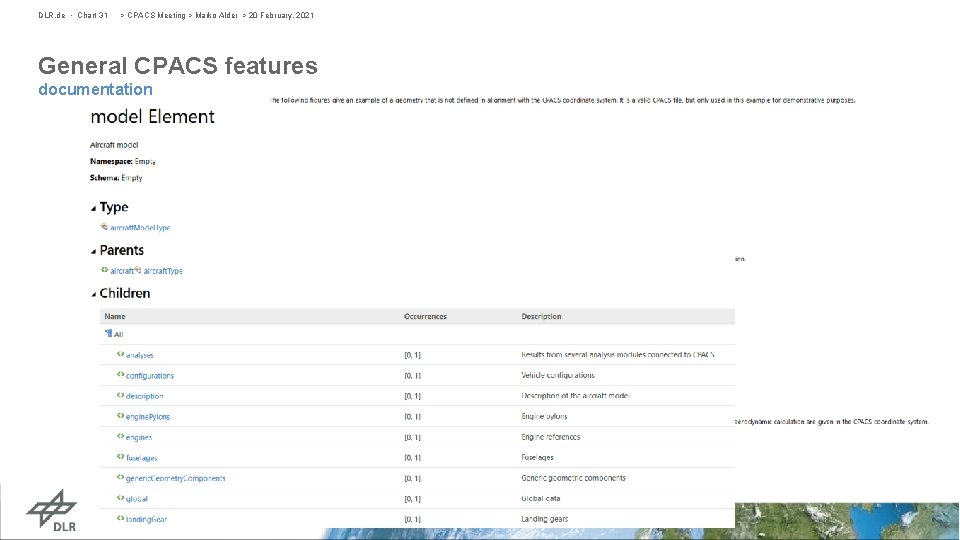Select the Namespace: Empty line

[x=122, y=162]
